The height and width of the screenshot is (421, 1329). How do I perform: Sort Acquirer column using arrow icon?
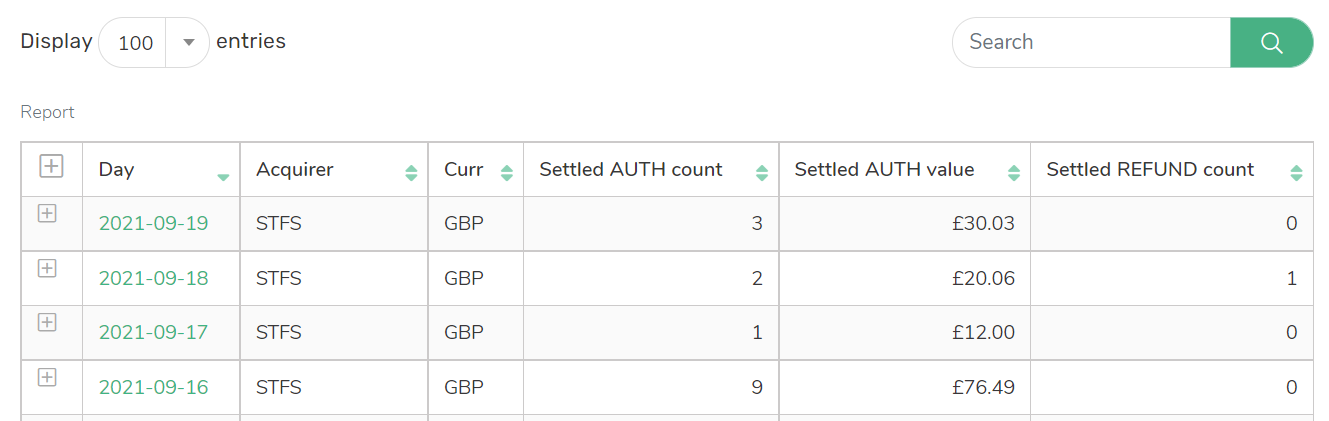click(411, 172)
